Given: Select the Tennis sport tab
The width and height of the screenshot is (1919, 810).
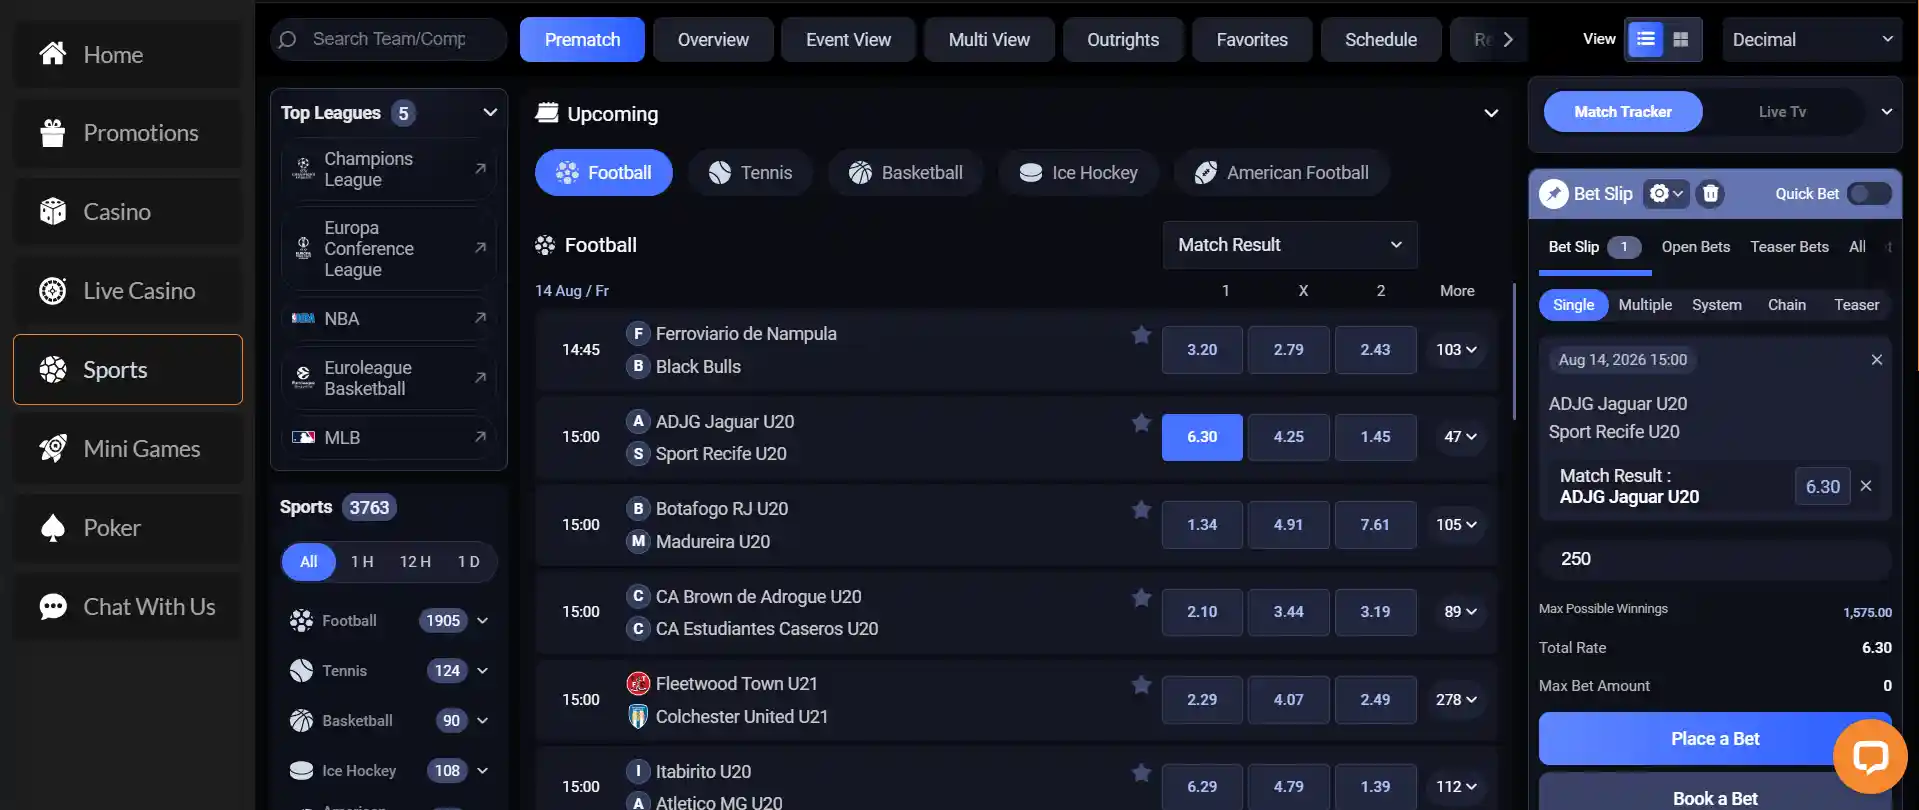Looking at the screenshot, I should click(x=751, y=173).
